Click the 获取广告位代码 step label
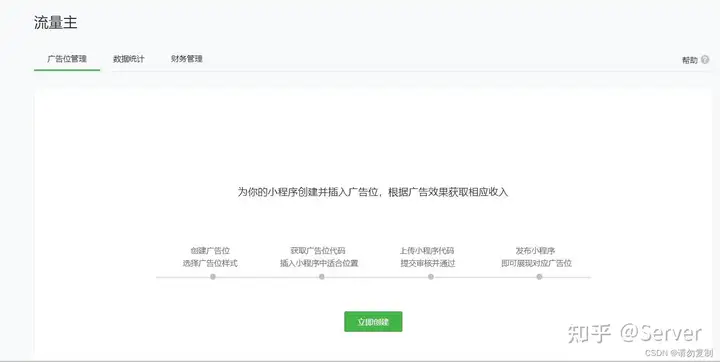The image size is (720, 362). point(318,250)
